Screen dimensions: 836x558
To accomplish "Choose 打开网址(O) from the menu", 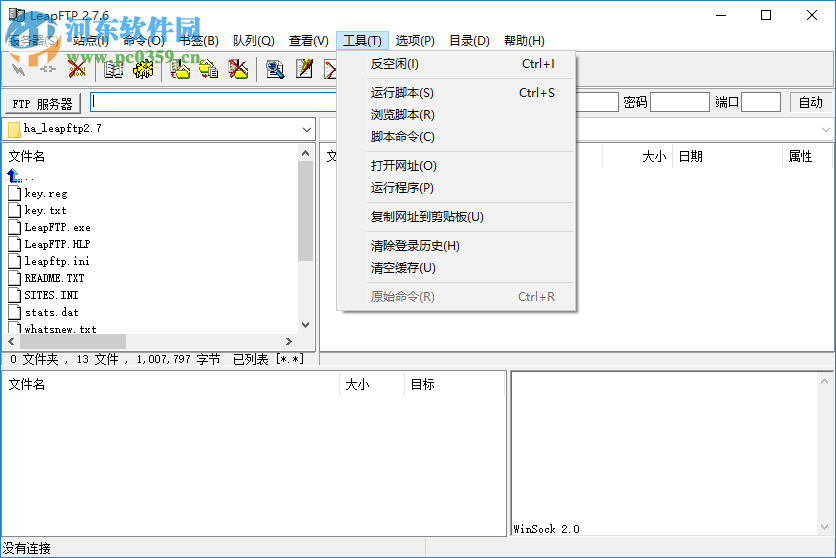I will point(456,166).
